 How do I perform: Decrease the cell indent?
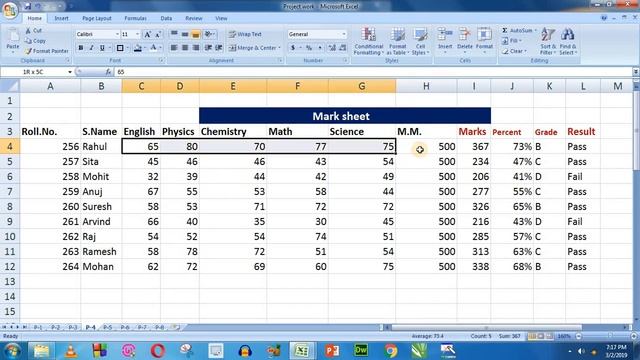[208, 48]
